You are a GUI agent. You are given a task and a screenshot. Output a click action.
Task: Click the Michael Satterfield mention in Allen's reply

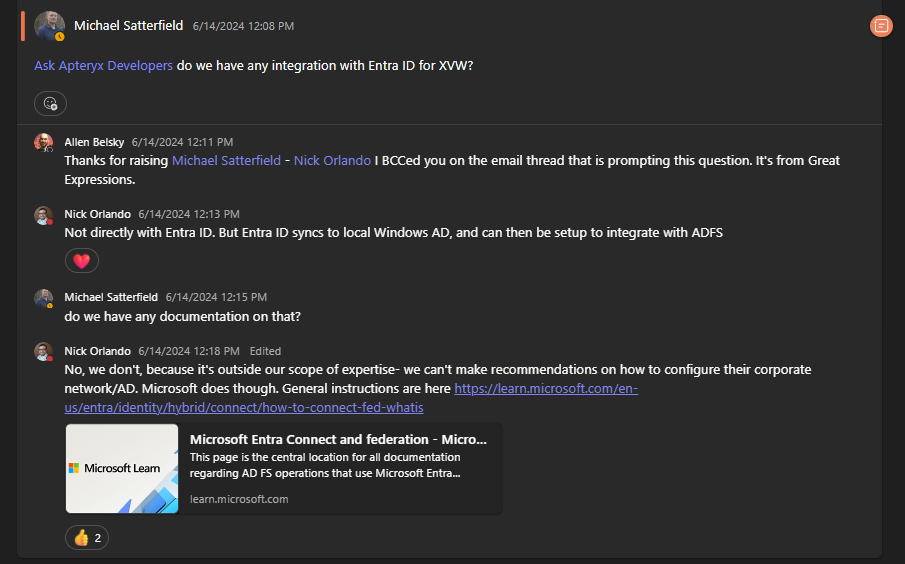(x=226, y=160)
